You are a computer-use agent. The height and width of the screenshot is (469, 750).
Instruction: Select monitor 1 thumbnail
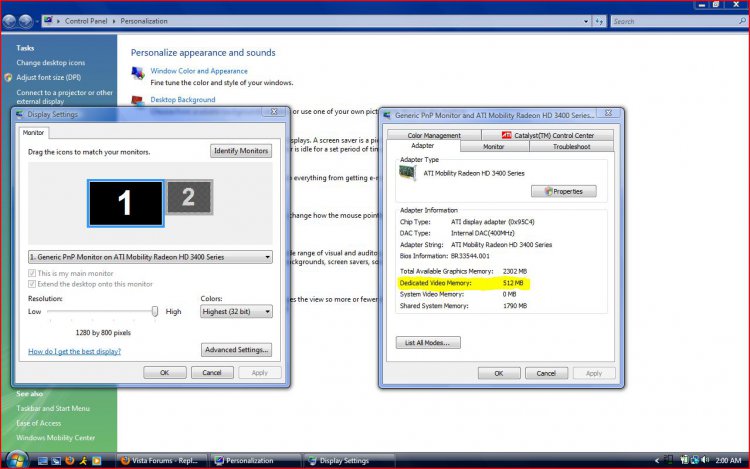[x=126, y=203]
